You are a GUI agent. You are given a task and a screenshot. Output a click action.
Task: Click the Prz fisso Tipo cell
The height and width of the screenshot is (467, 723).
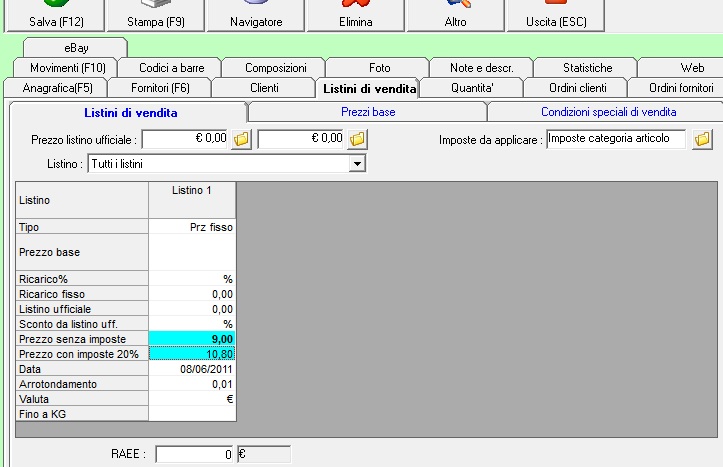[192, 227]
